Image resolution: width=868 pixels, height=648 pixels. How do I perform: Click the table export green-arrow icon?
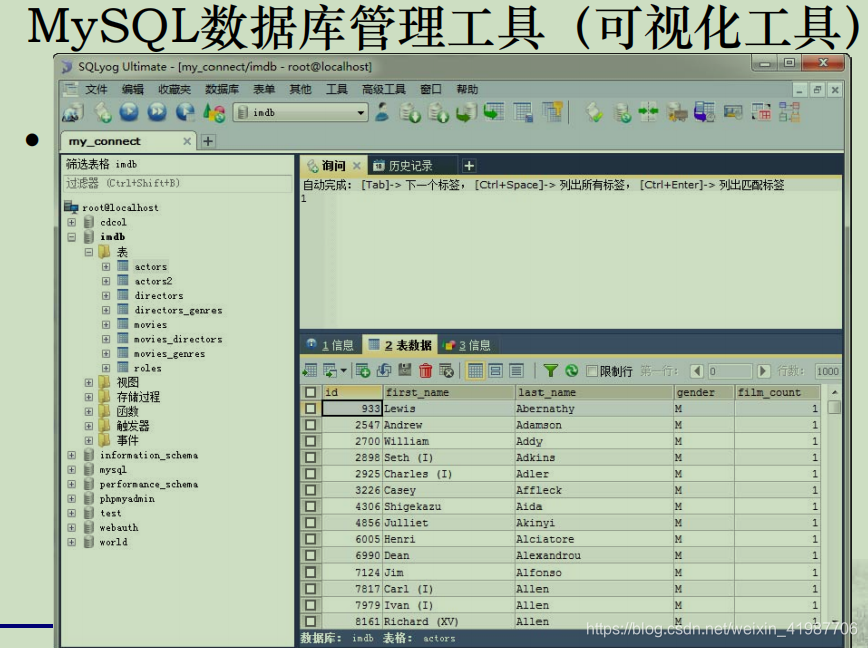coord(494,112)
